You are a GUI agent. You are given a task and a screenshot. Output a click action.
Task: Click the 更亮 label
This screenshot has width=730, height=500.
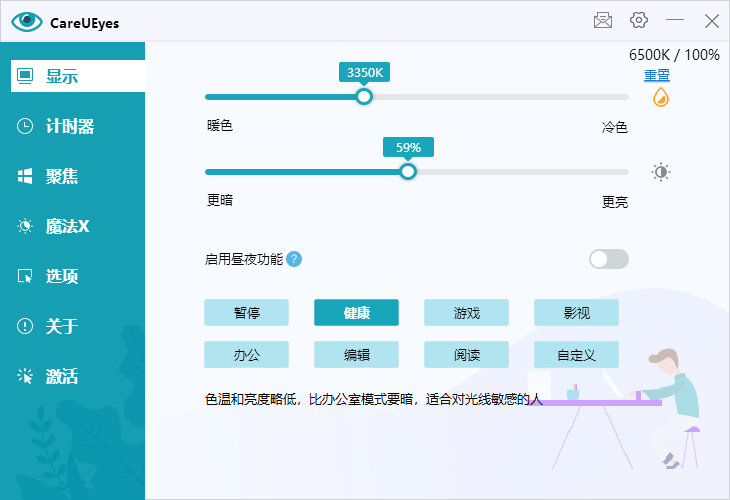point(615,202)
